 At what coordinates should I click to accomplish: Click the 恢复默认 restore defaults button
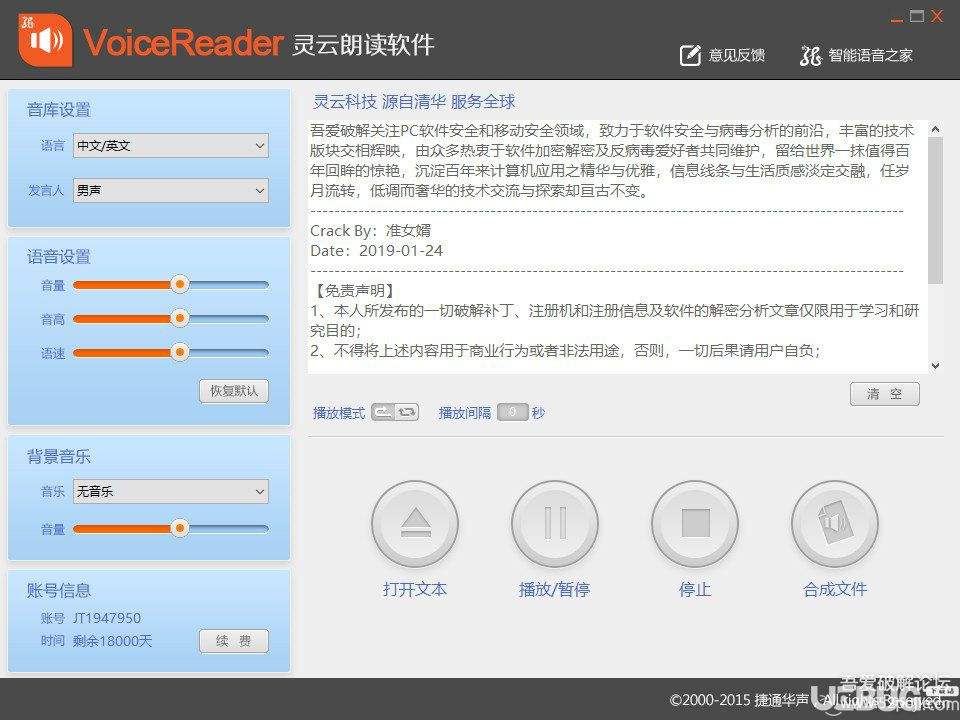[x=234, y=391]
